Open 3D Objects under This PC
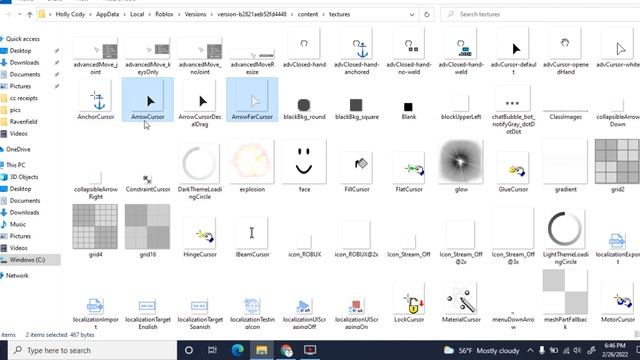Screen dimensions: 640x360 pos(24,177)
